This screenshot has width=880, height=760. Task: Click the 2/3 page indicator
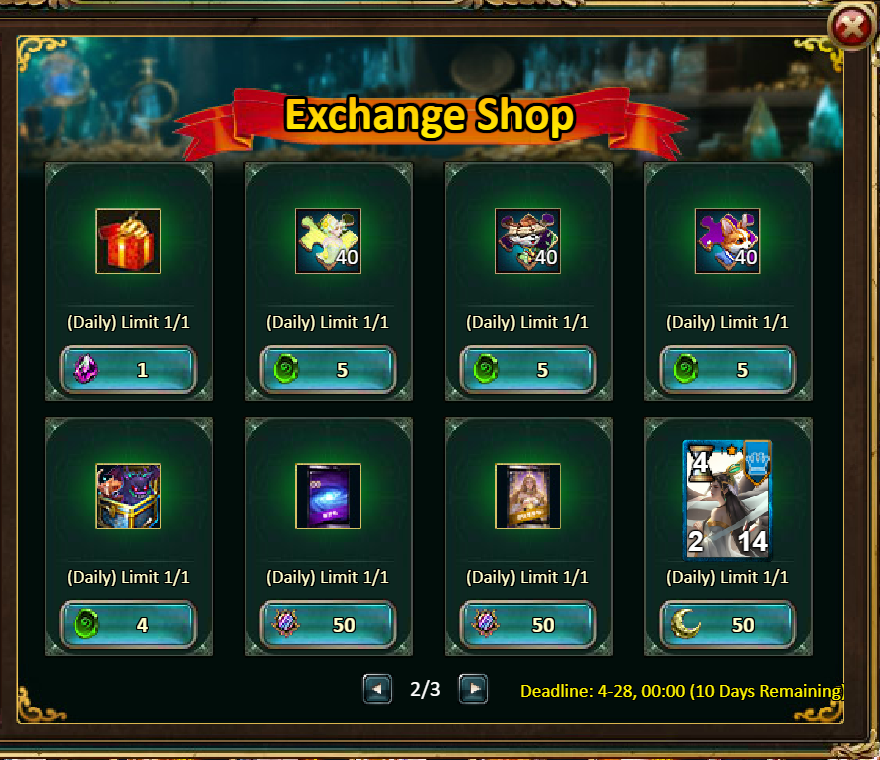coord(425,689)
